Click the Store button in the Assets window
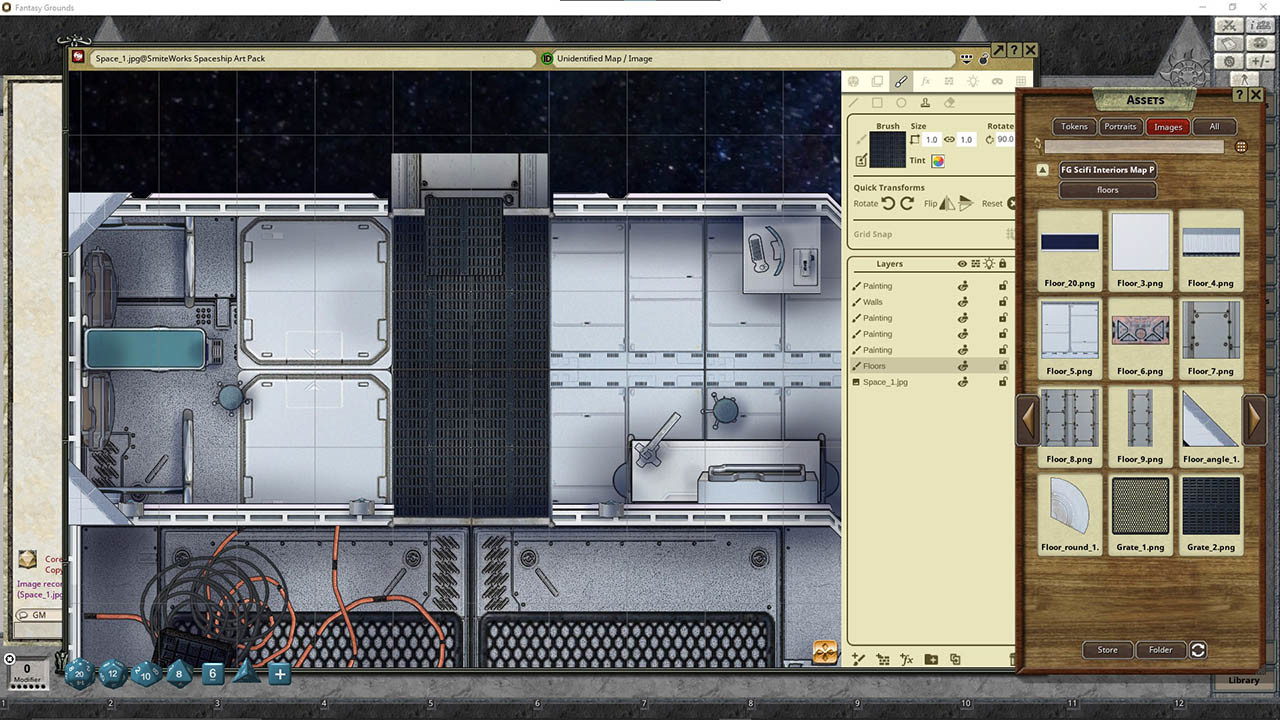The width and height of the screenshot is (1280, 720). point(1107,650)
